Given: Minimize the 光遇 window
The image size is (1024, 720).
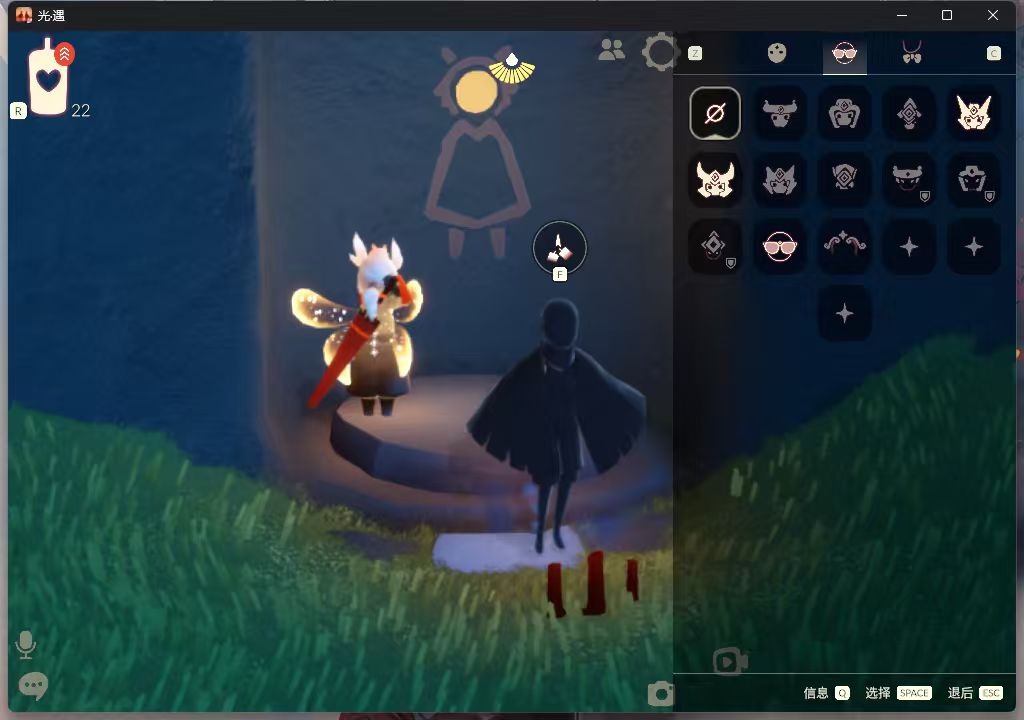Looking at the screenshot, I should click(x=902, y=15).
